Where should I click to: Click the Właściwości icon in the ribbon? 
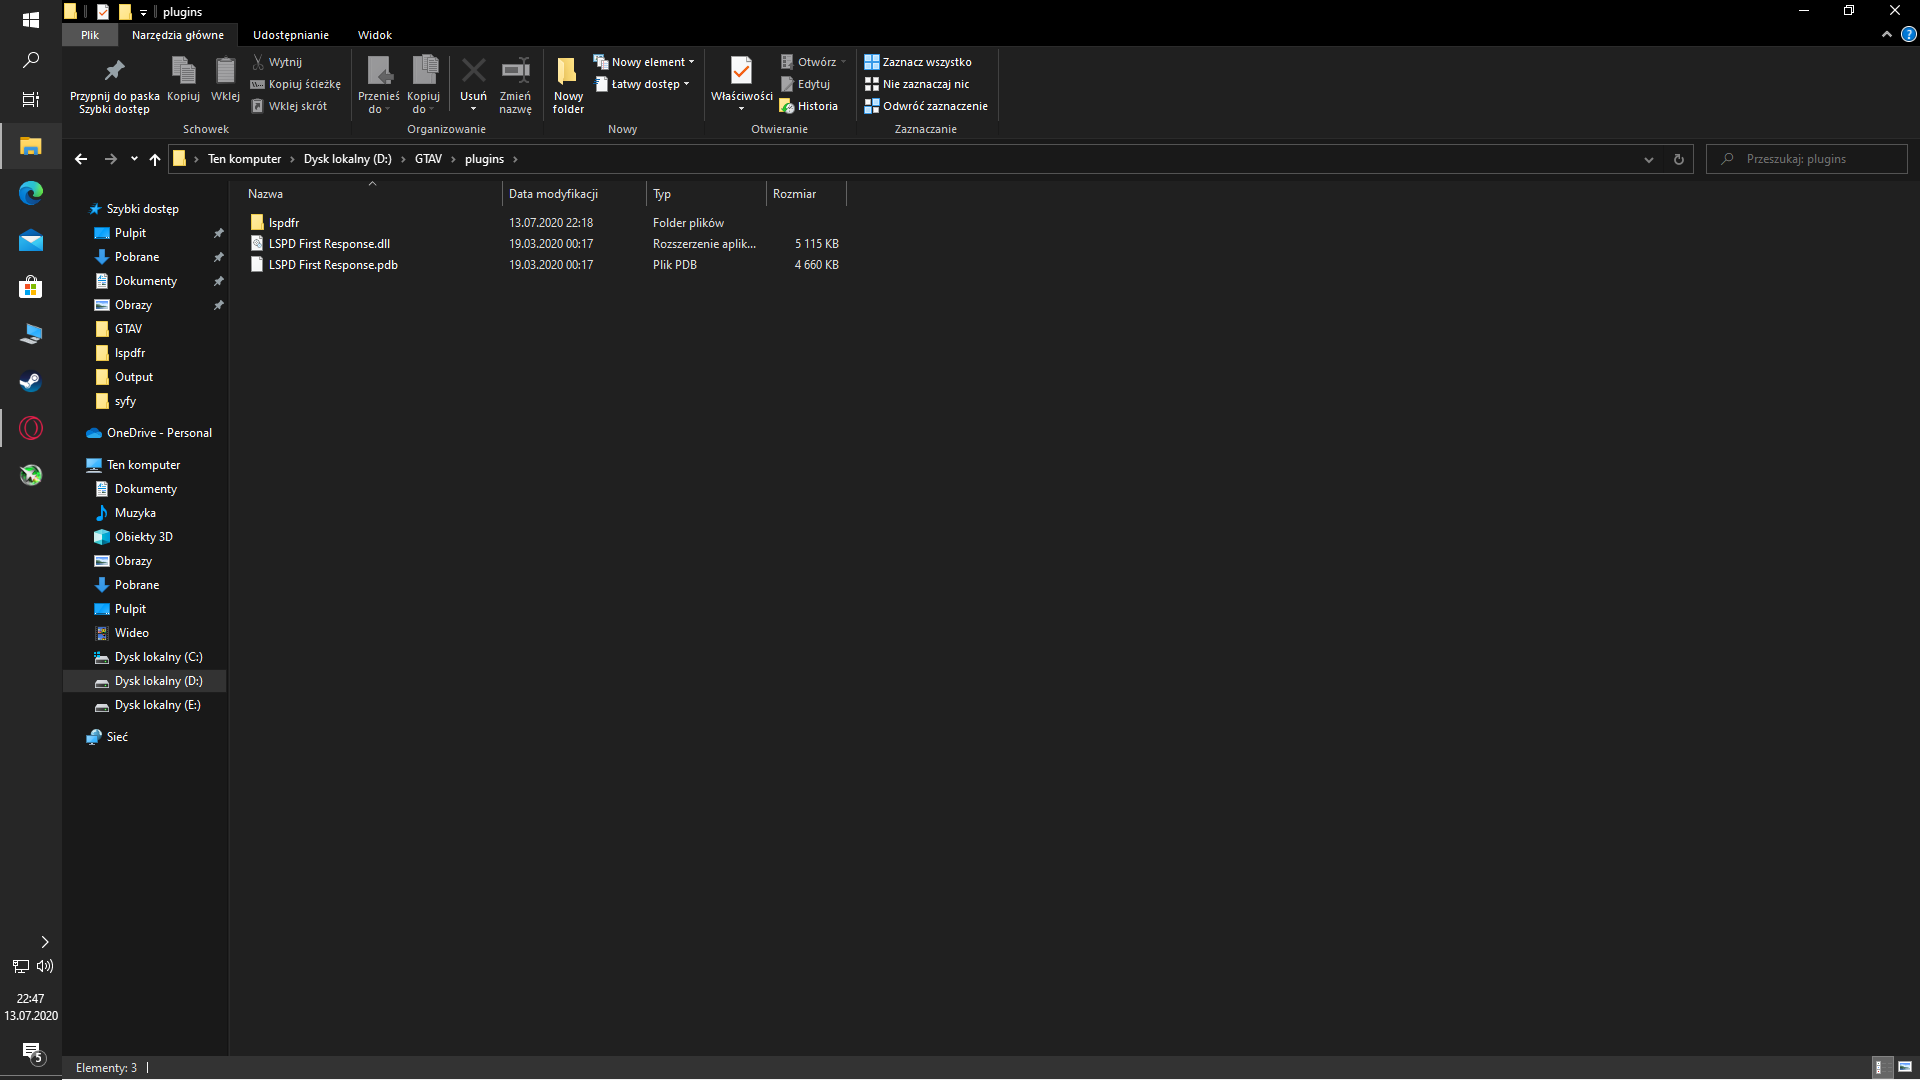(x=741, y=71)
